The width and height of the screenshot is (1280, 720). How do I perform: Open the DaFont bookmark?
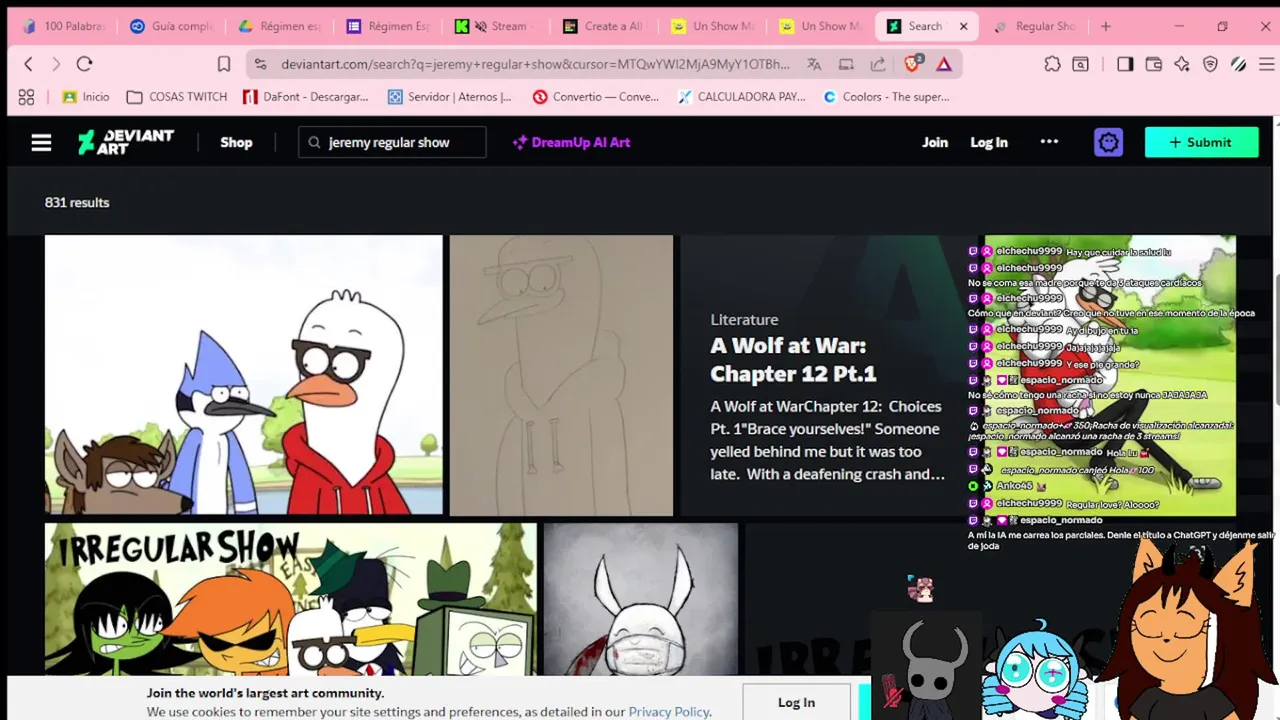click(305, 97)
